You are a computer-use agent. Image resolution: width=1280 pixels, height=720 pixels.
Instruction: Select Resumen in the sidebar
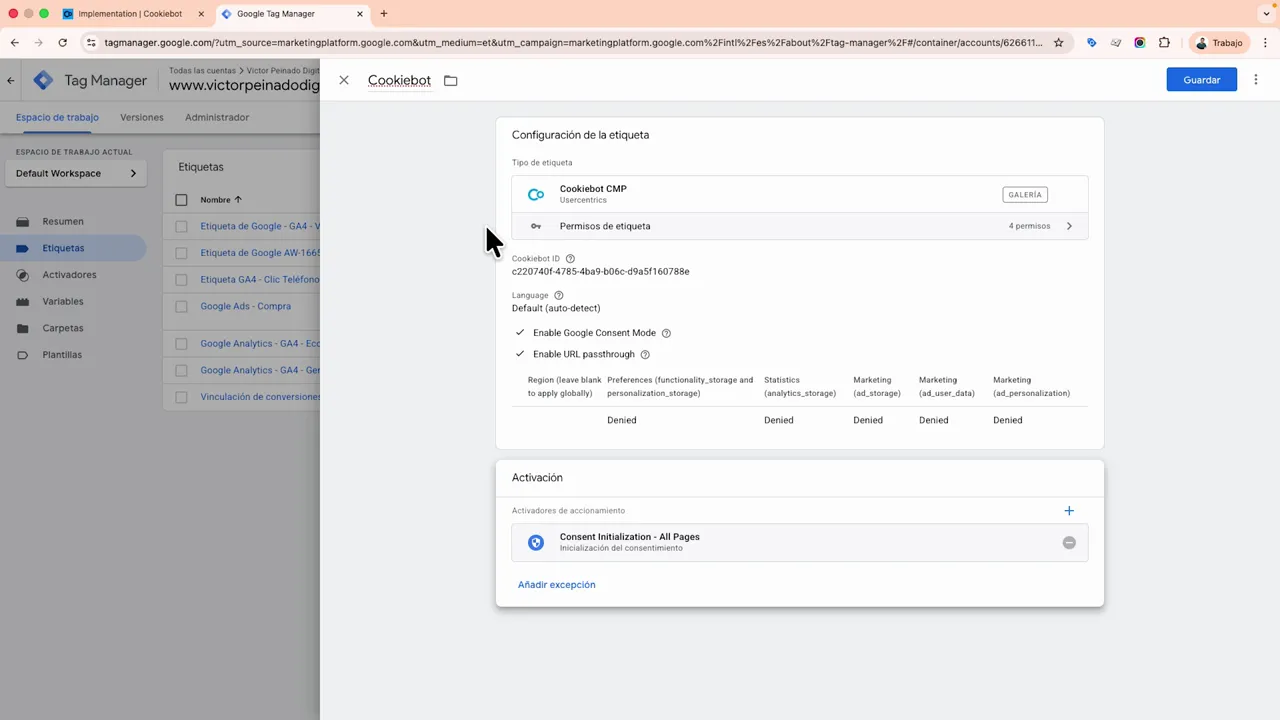coord(63,221)
